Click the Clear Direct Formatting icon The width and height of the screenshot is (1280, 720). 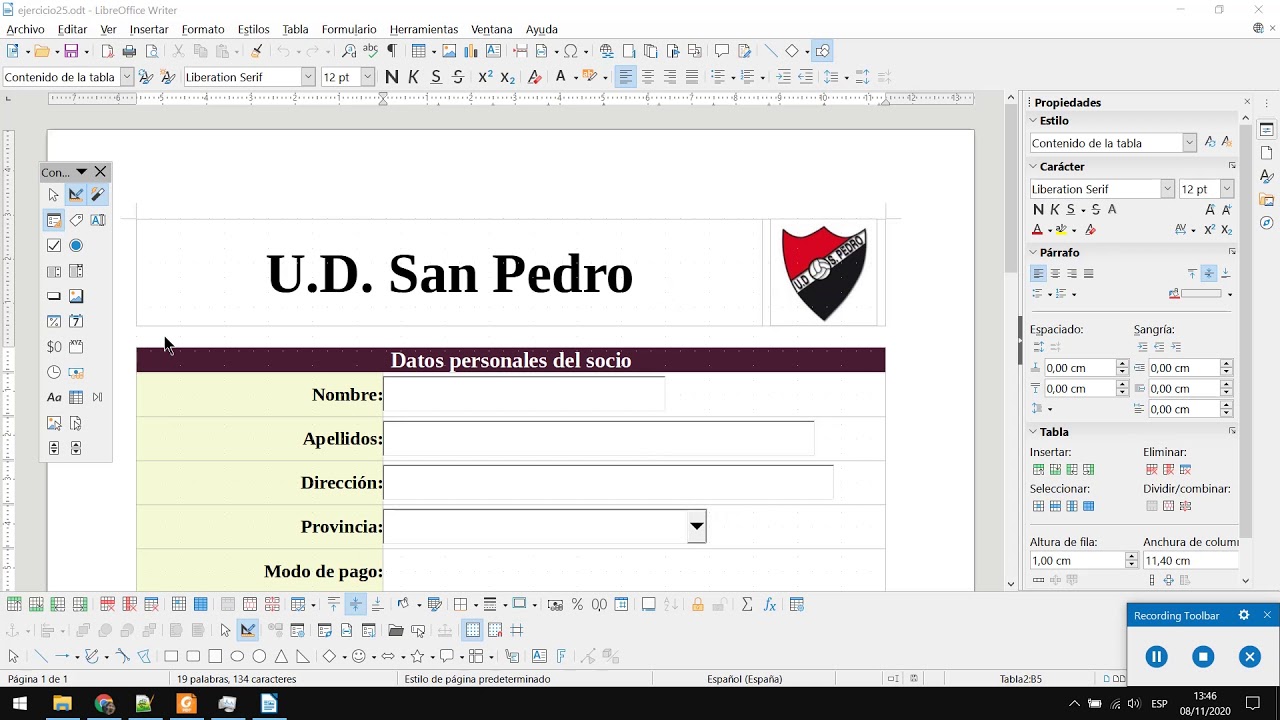click(x=534, y=77)
